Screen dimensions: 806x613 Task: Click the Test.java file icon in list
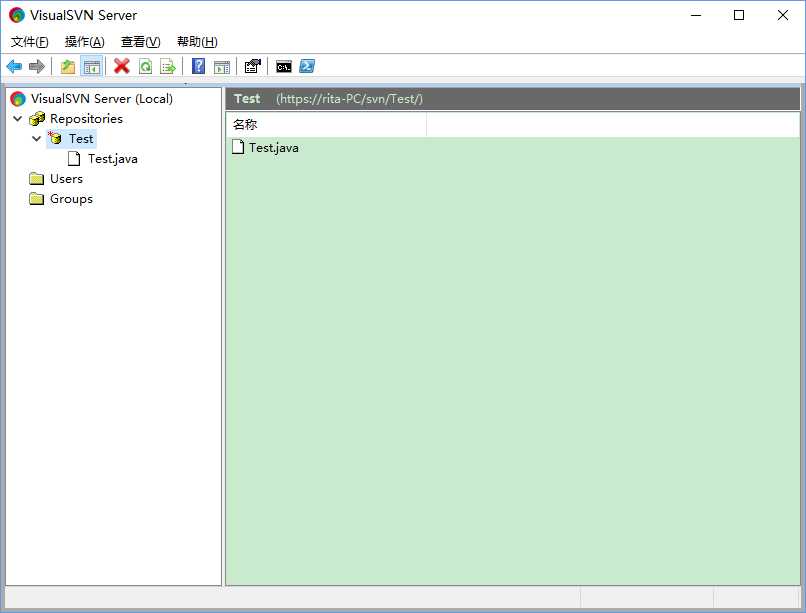click(x=237, y=147)
